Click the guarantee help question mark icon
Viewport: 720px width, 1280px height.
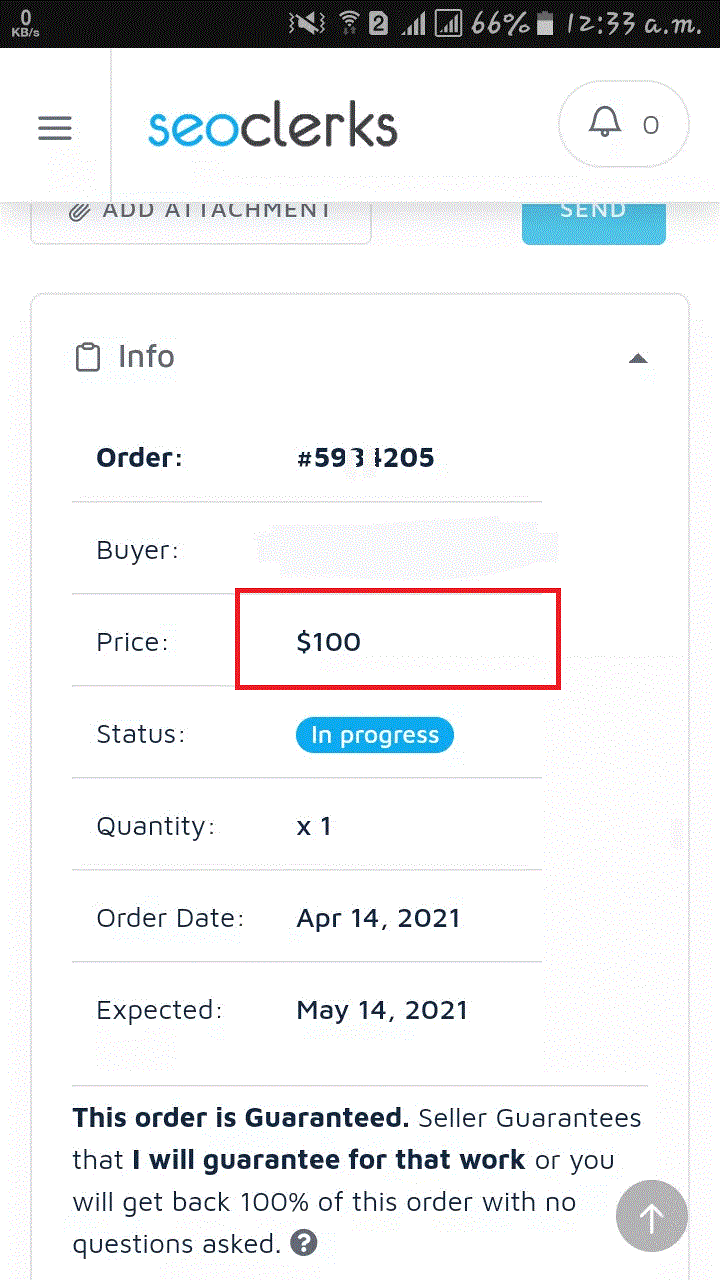304,1243
